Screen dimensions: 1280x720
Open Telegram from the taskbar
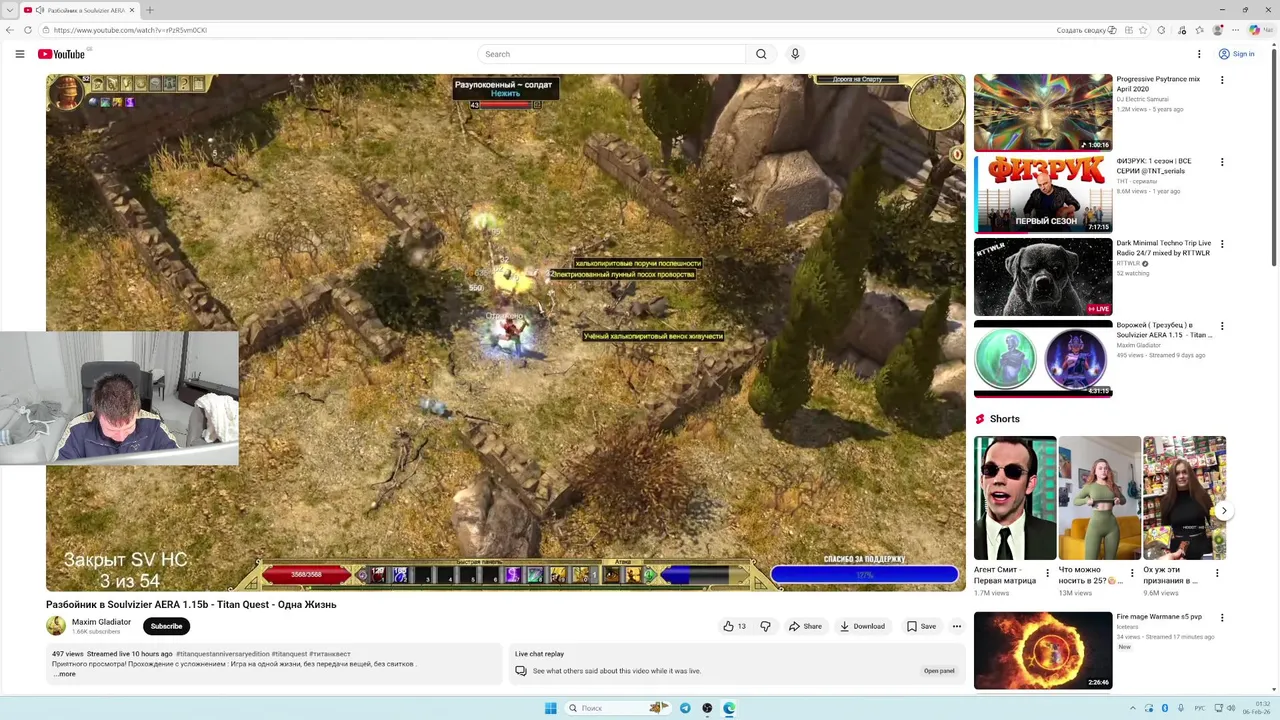point(685,708)
